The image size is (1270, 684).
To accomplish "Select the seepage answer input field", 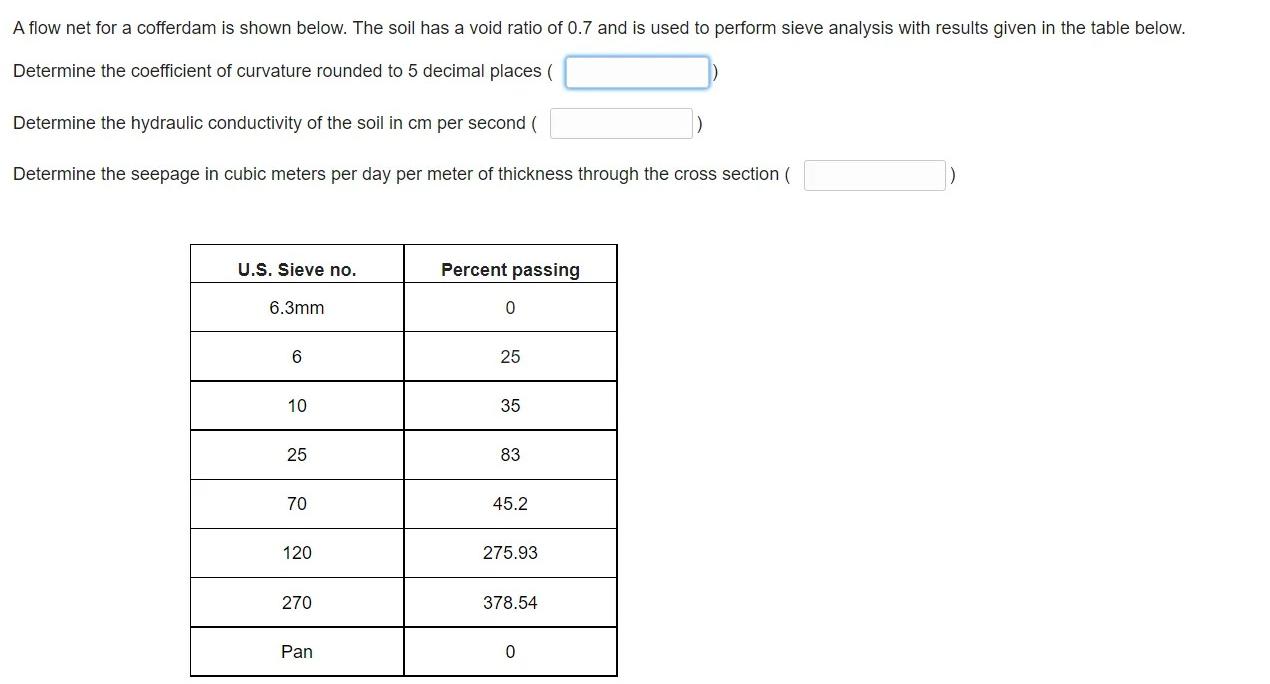I will click(874, 174).
